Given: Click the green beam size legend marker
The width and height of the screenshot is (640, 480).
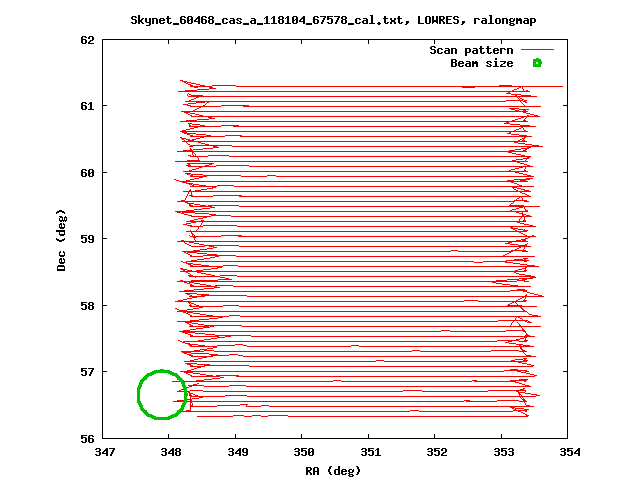Looking at the screenshot, I should pyautogui.click(x=537, y=63).
